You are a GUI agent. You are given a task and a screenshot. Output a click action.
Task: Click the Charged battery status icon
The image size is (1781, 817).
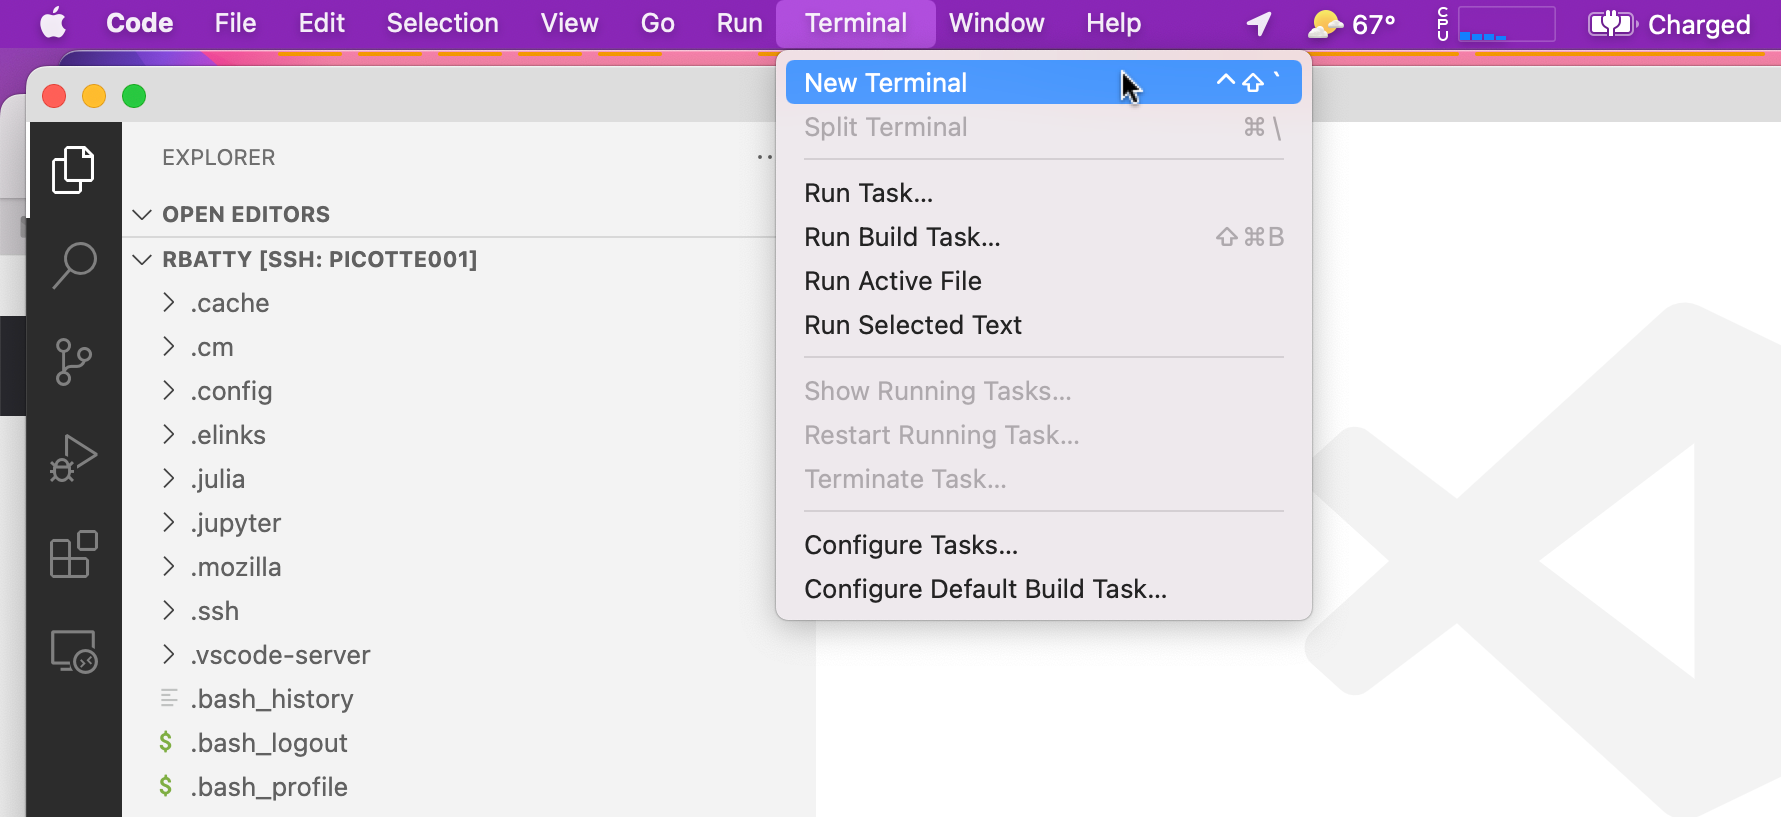(x=1669, y=24)
